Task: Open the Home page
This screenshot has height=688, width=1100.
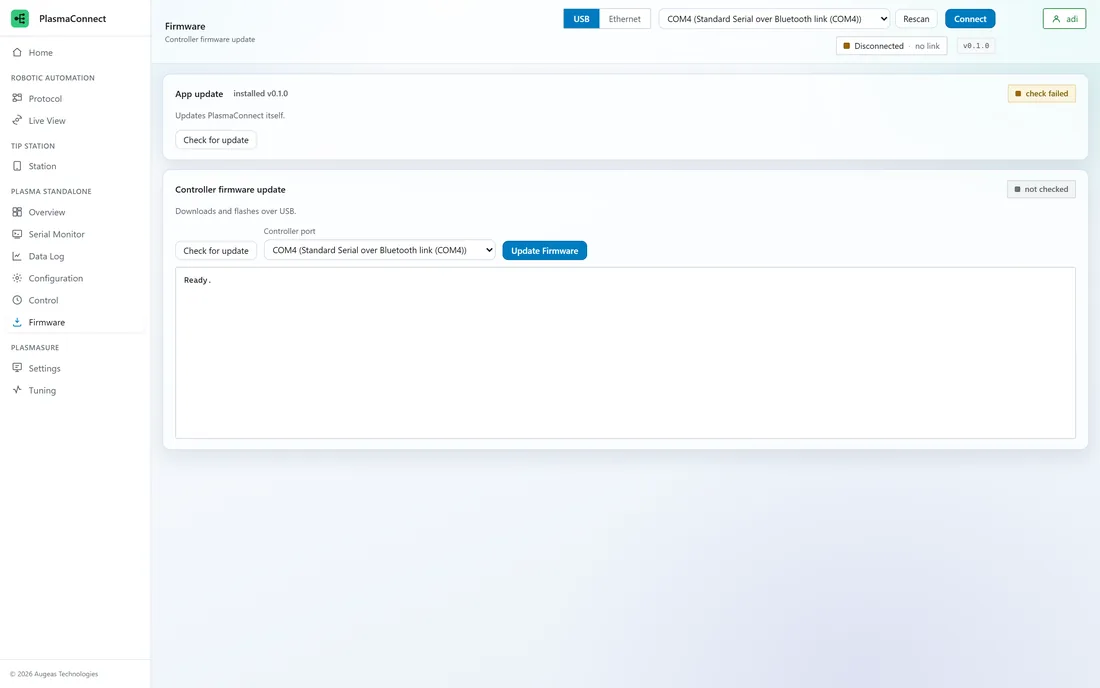Action: tap(74, 53)
